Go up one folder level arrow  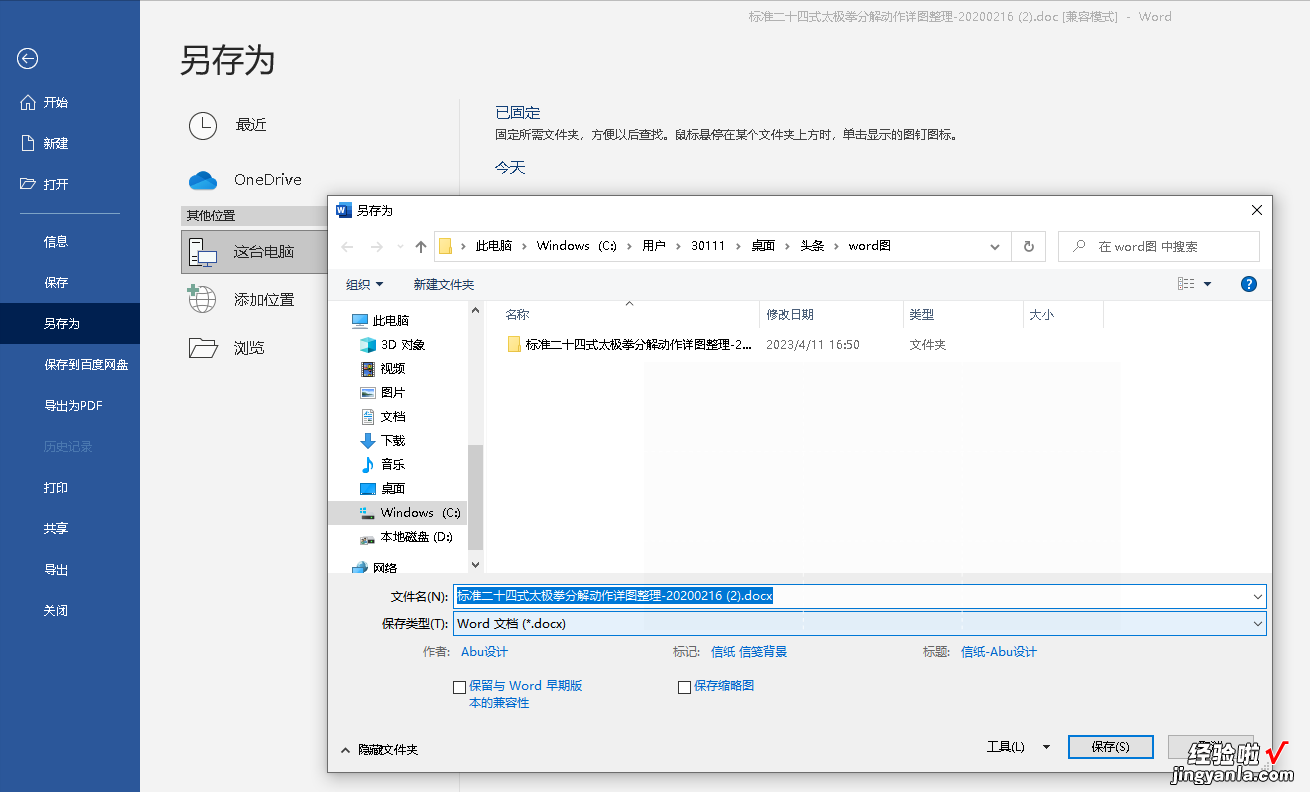[421, 246]
